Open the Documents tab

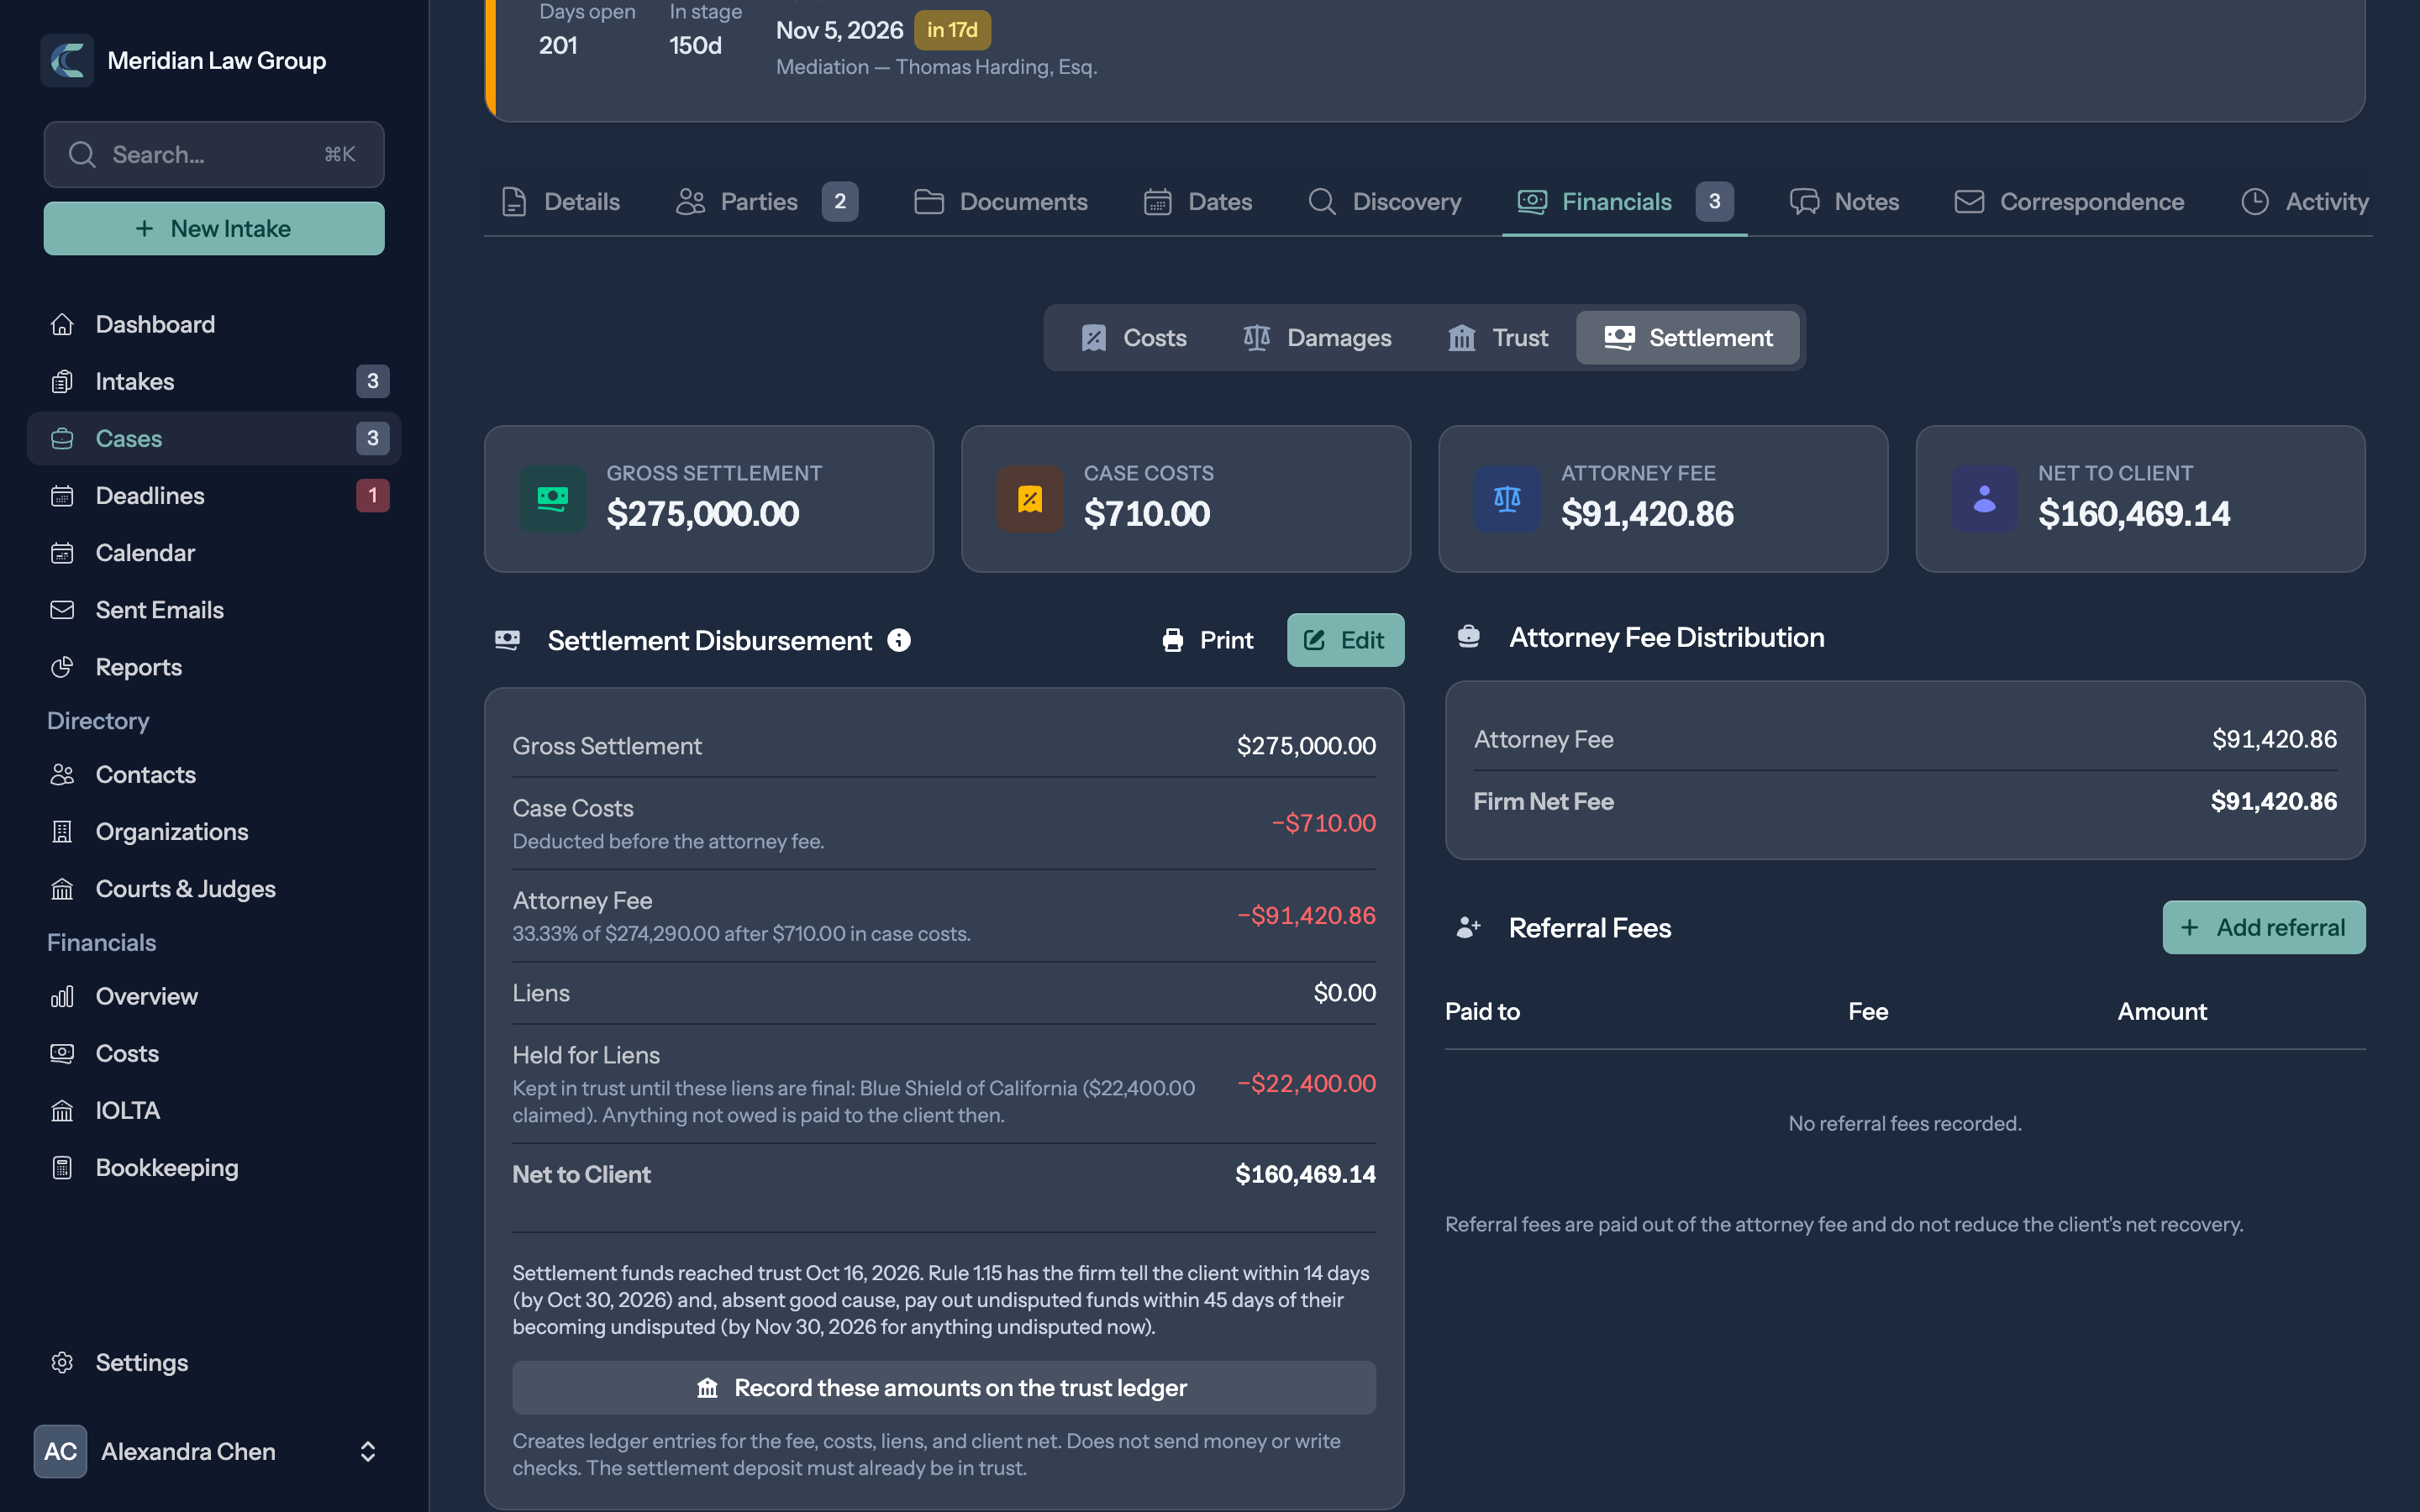click(x=1000, y=202)
